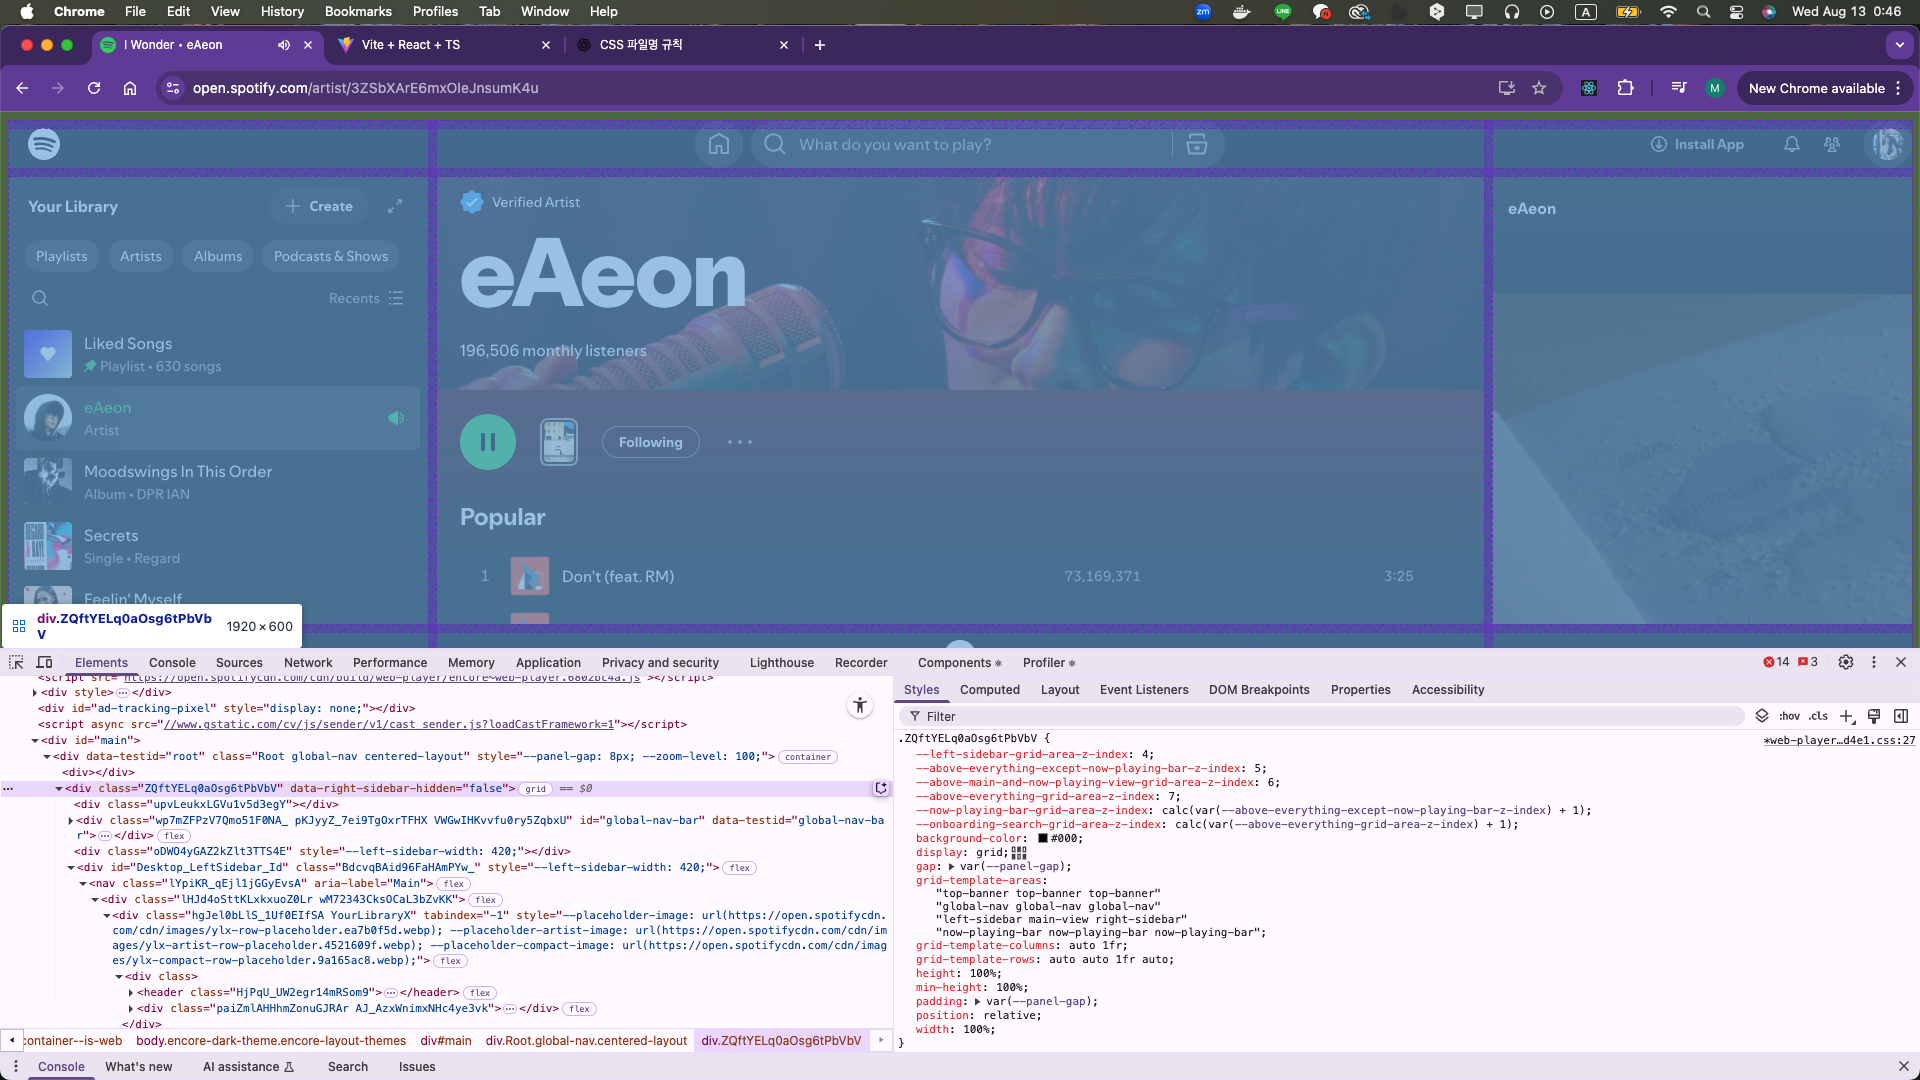
Task: Toggle the device toolbar icon
Action: pos(45,662)
